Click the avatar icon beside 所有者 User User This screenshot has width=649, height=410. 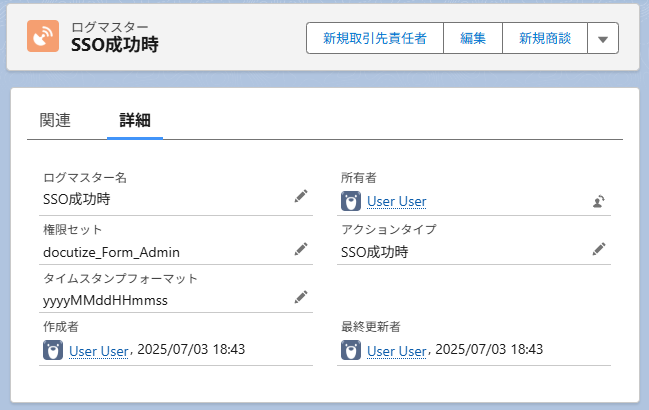click(351, 201)
